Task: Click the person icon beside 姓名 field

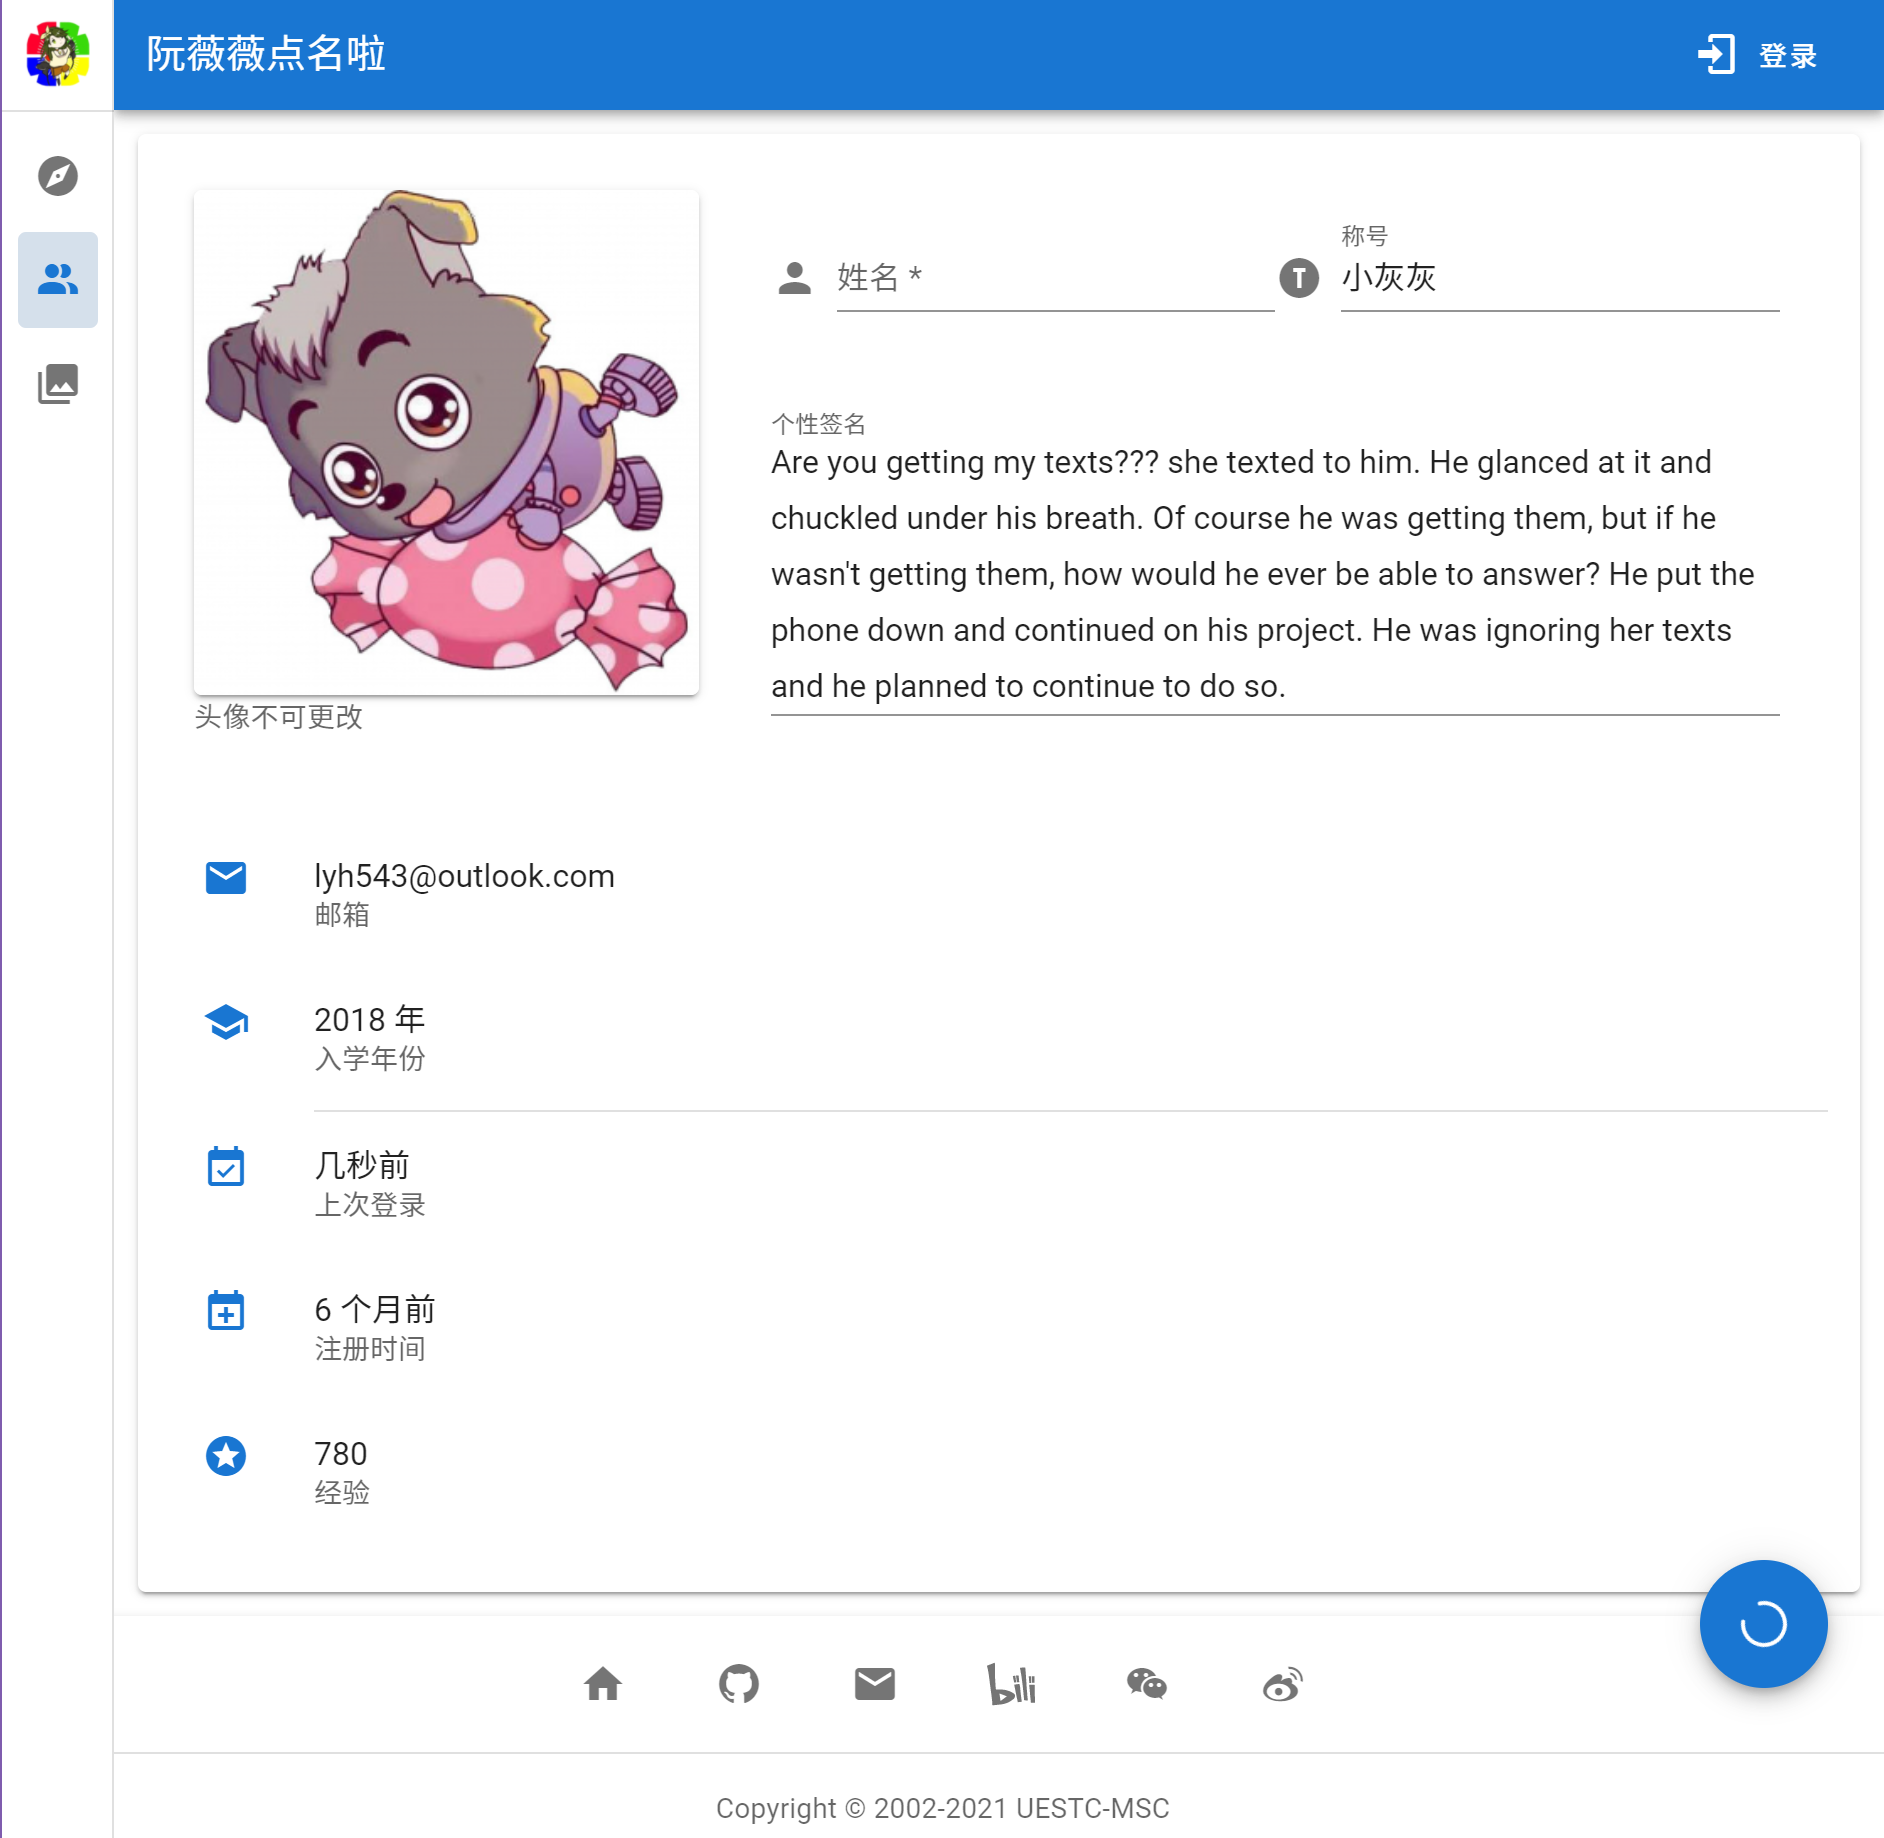Action: point(795,278)
